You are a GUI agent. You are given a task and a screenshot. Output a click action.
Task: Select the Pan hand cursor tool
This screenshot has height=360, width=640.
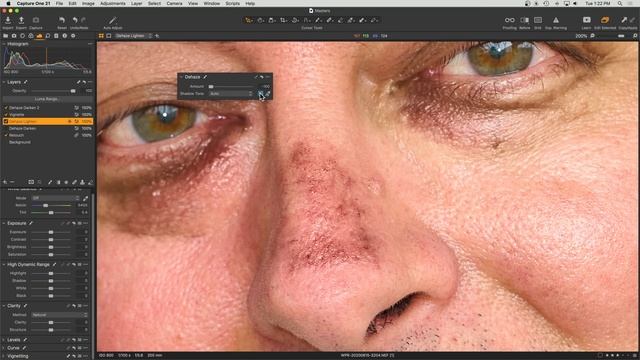click(x=260, y=20)
